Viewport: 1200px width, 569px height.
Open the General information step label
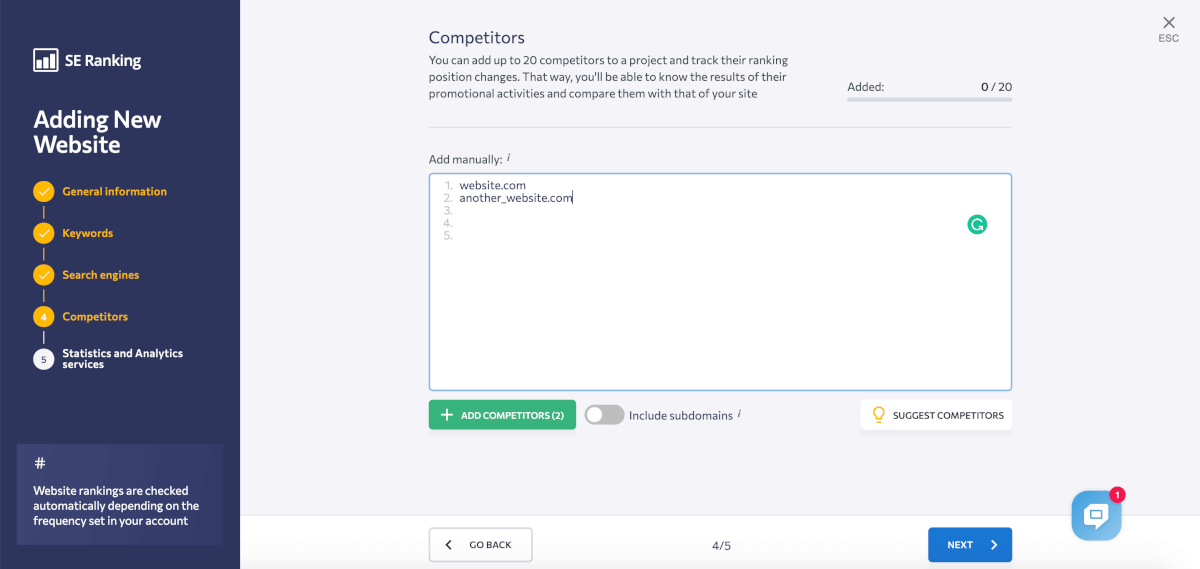coord(114,192)
